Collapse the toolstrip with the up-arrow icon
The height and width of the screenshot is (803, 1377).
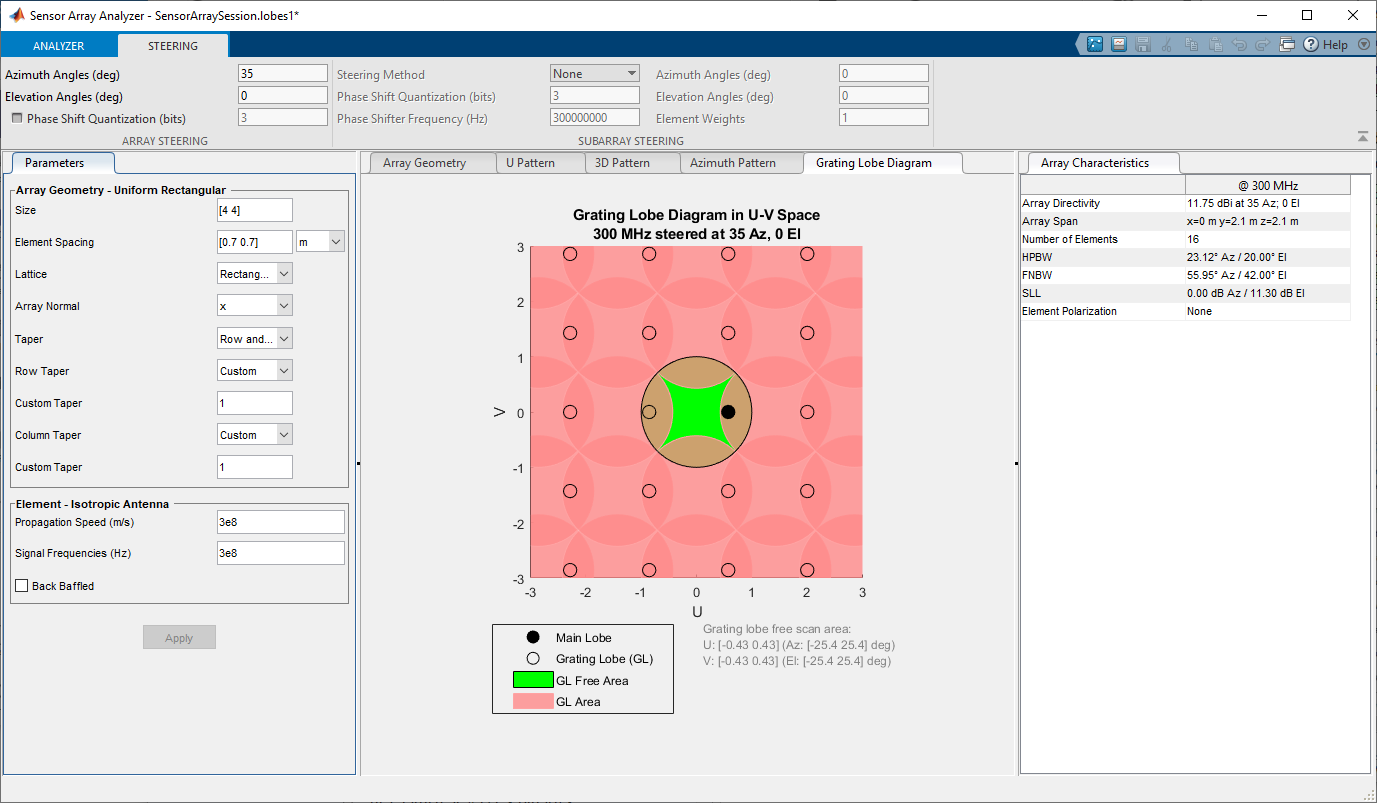(1362, 137)
